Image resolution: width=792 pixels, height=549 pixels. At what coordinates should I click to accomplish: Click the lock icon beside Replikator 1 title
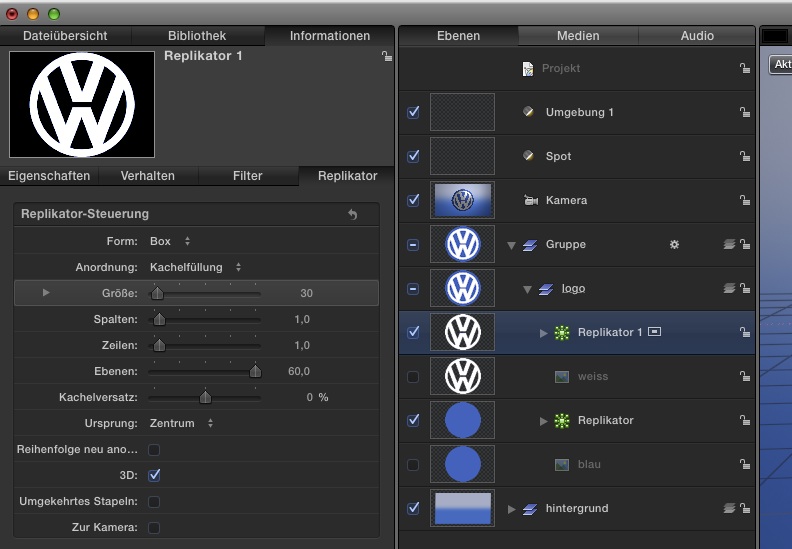coord(387,57)
